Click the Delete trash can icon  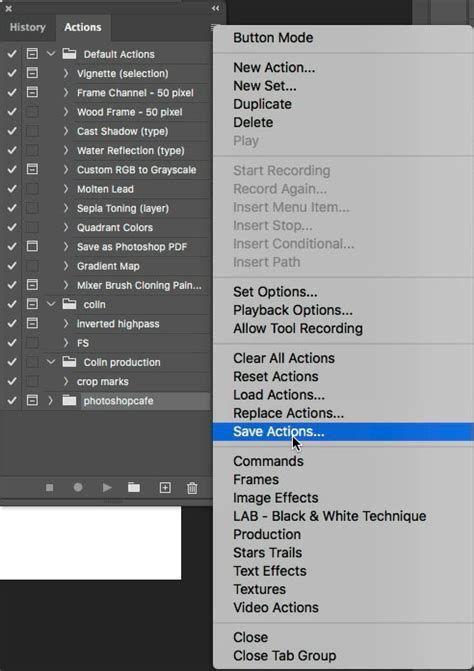click(193, 488)
